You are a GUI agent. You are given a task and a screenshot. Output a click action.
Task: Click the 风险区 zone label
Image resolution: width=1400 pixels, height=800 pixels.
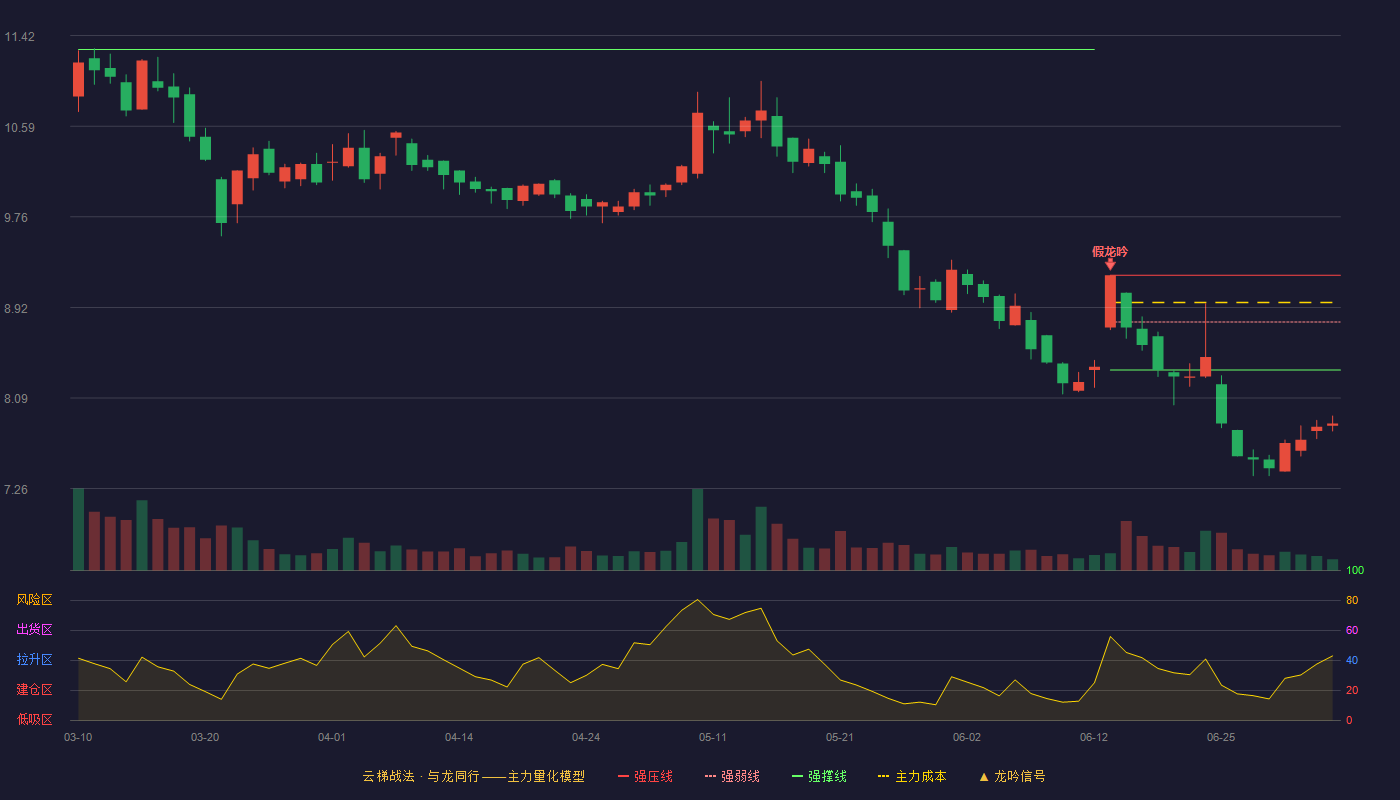[34, 600]
